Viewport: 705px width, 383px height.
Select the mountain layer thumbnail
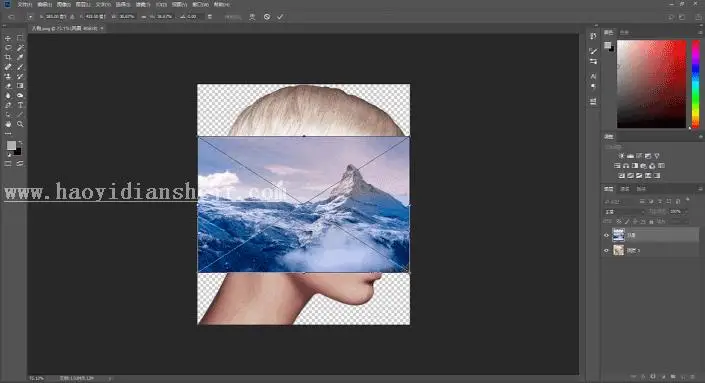point(619,235)
